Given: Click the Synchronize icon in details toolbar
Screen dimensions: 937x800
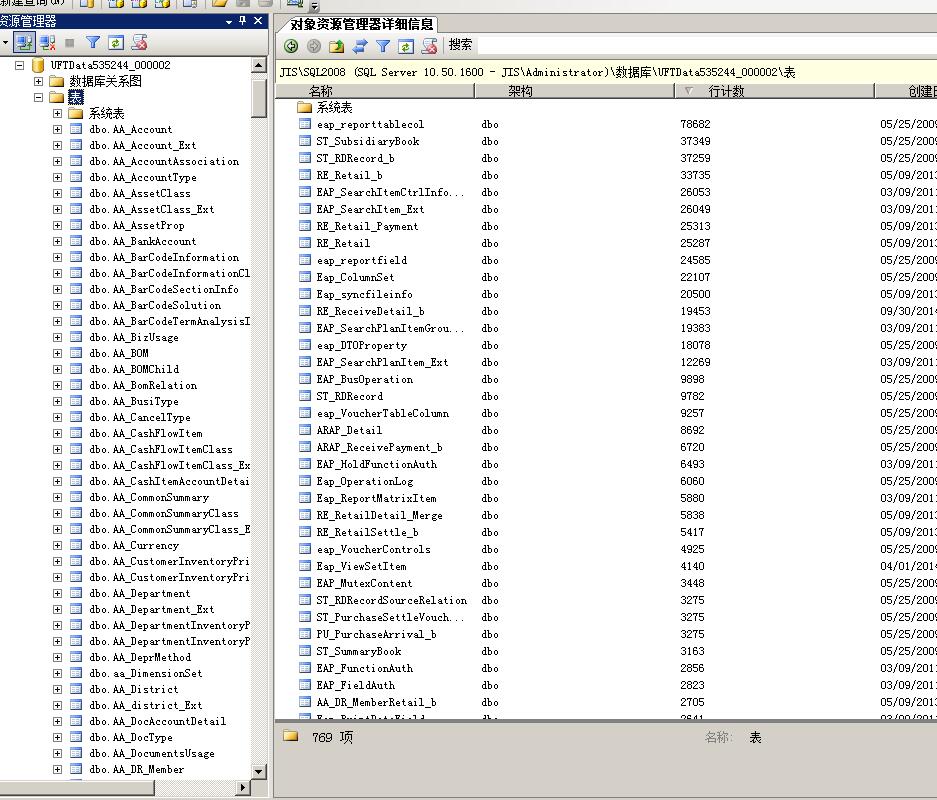Looking at the screenshot, I should (x=360, y=46).
